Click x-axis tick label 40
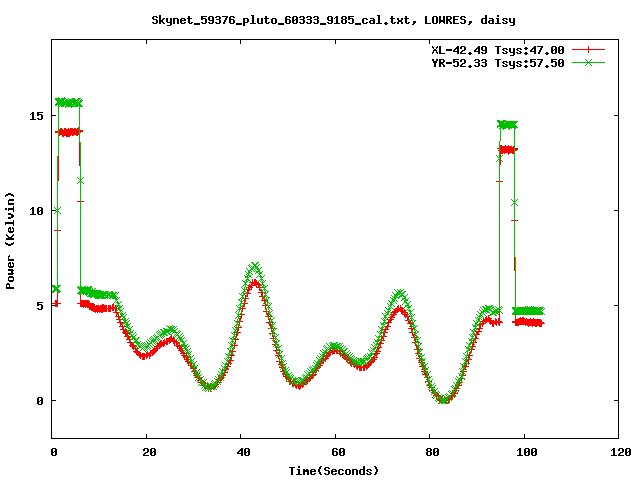This screenshot has width=640, height=480. pyautogui.click(x=243, y=452)
